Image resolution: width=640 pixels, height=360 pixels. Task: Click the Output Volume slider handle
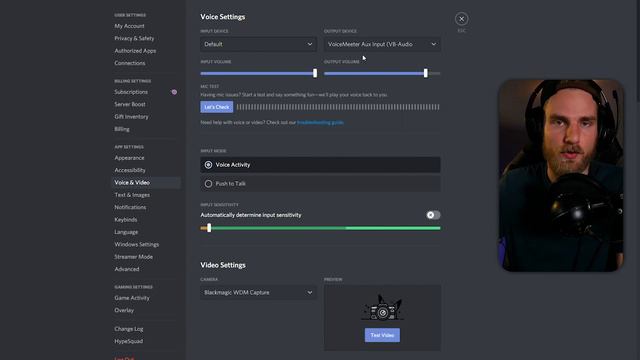tap(426, 73)
